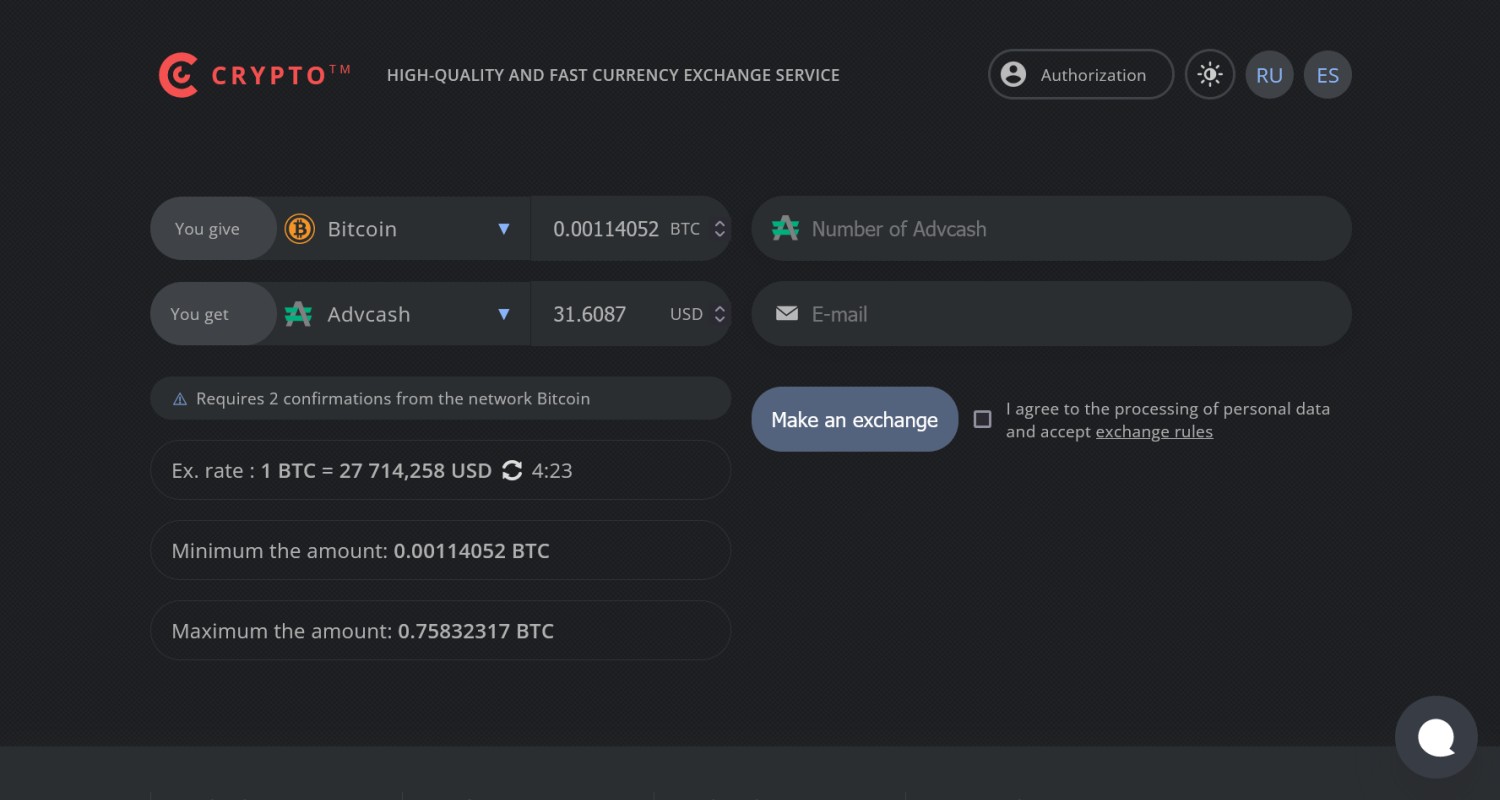The height and width of the screenshot is (800, 1500).
Task: Click the envelope icon in E-mail field
Action: [x=787, y=314]
